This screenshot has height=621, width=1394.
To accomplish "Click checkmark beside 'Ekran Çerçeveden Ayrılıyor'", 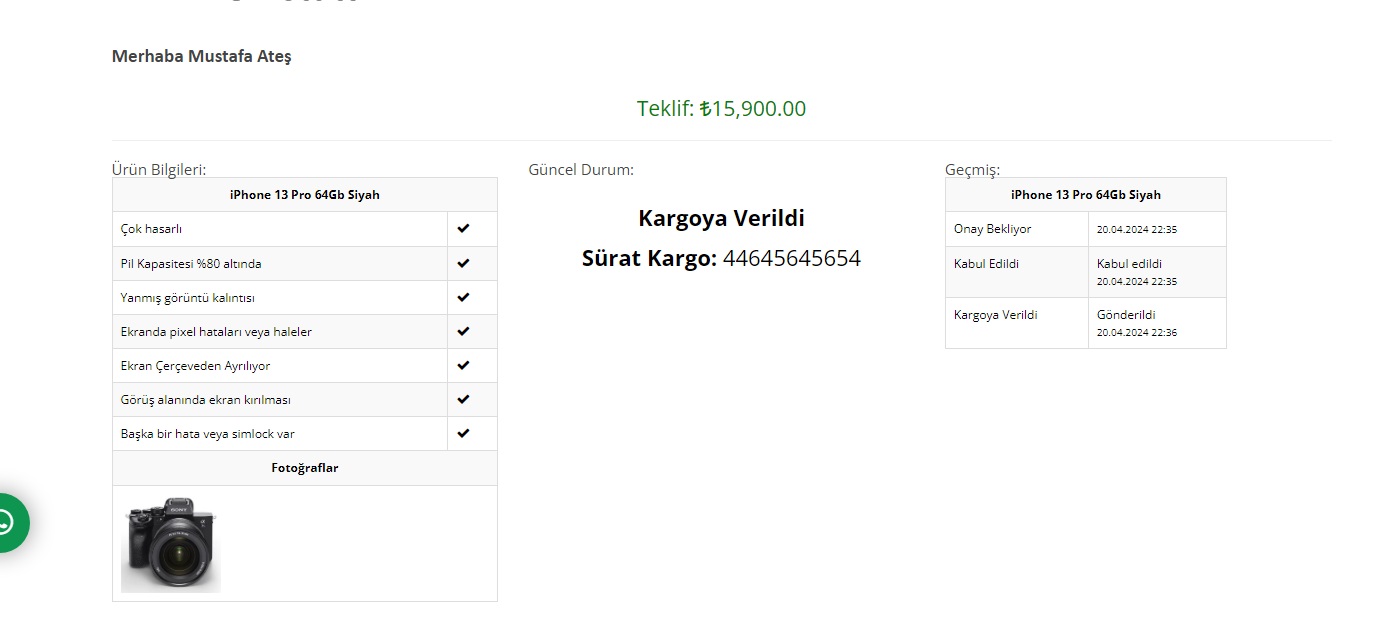I will point(463,365).
